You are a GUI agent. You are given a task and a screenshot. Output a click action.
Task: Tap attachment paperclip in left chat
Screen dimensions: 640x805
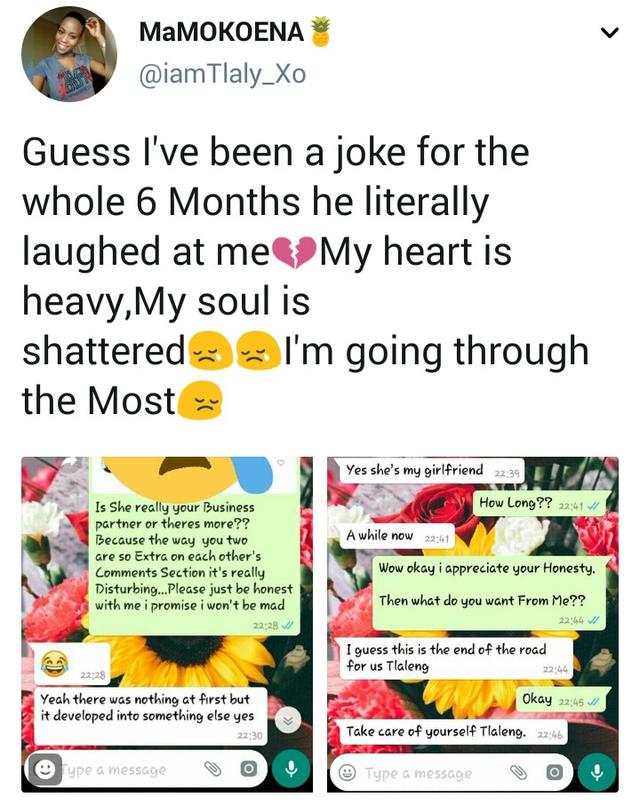pos(213,770)
